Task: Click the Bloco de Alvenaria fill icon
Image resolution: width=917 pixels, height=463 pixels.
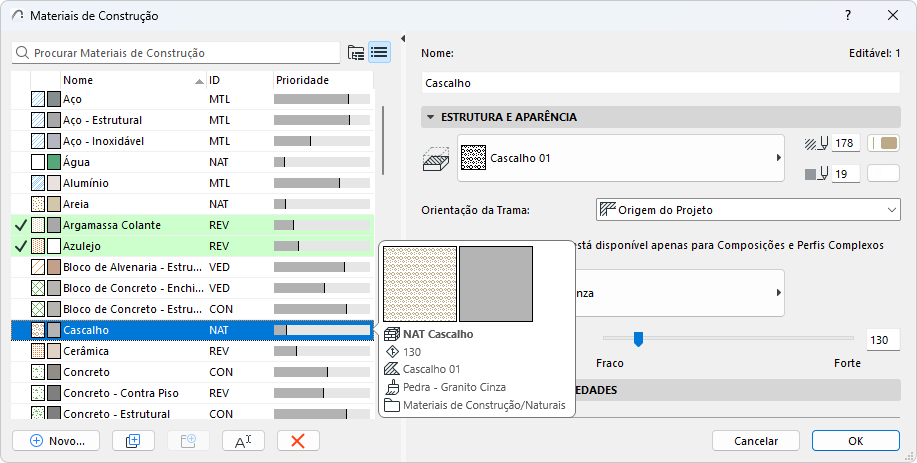Action: point(38,267)
